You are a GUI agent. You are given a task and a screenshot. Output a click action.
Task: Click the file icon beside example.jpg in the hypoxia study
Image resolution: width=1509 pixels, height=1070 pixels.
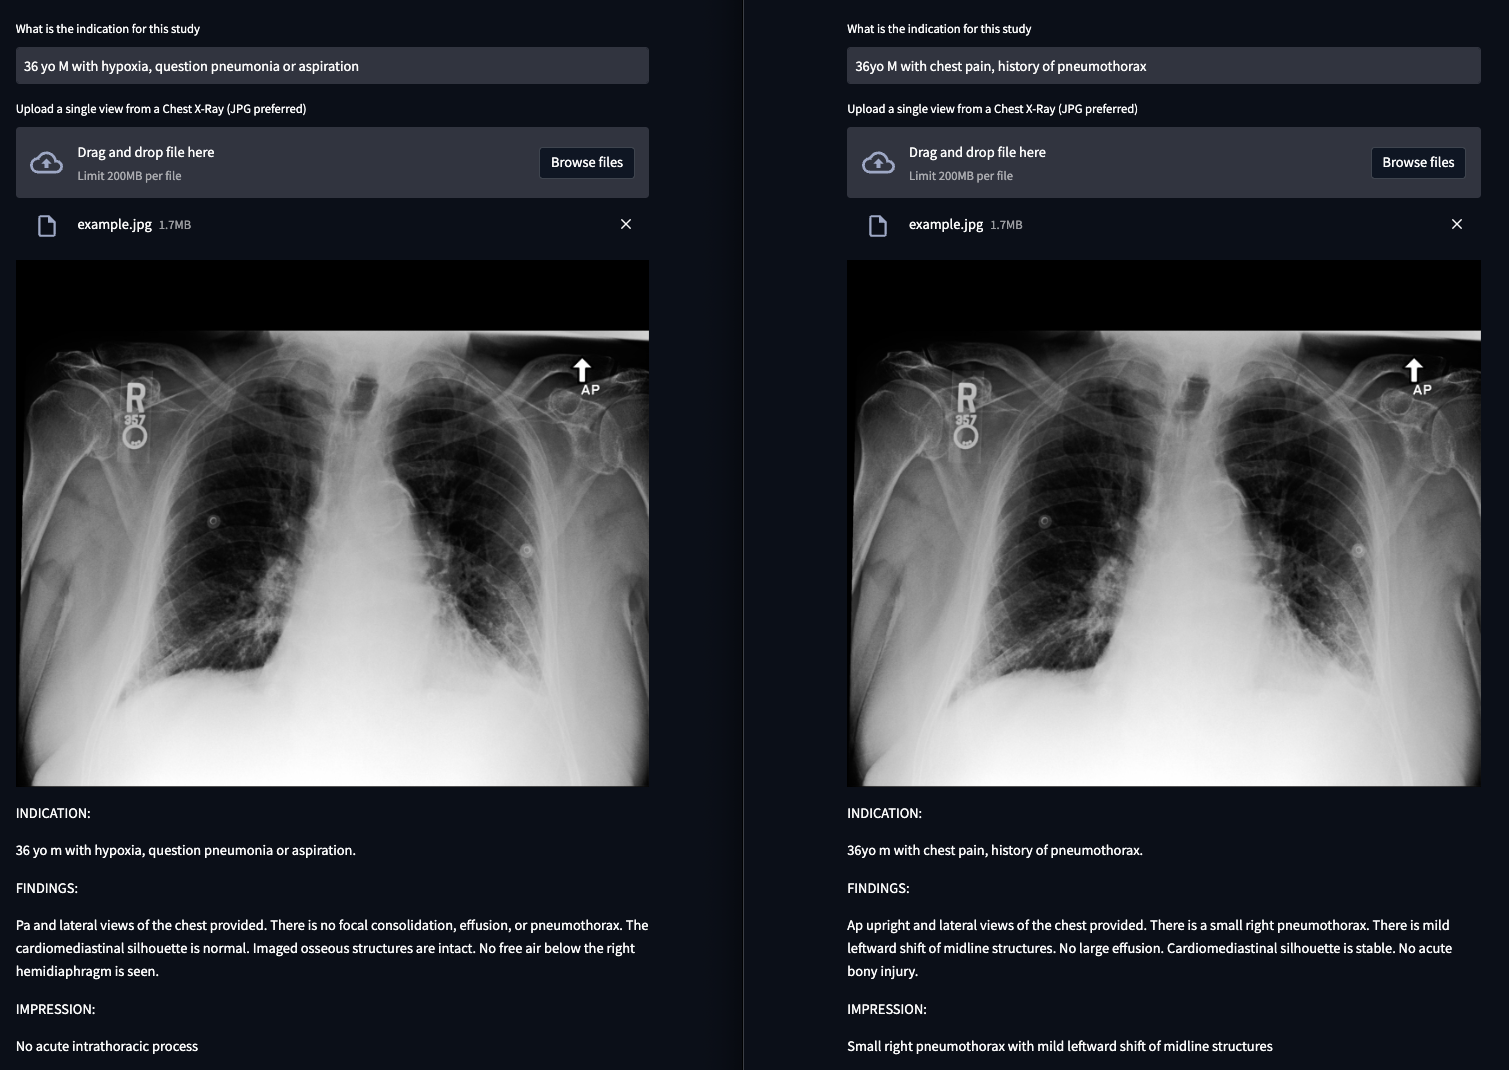[47, 225]
